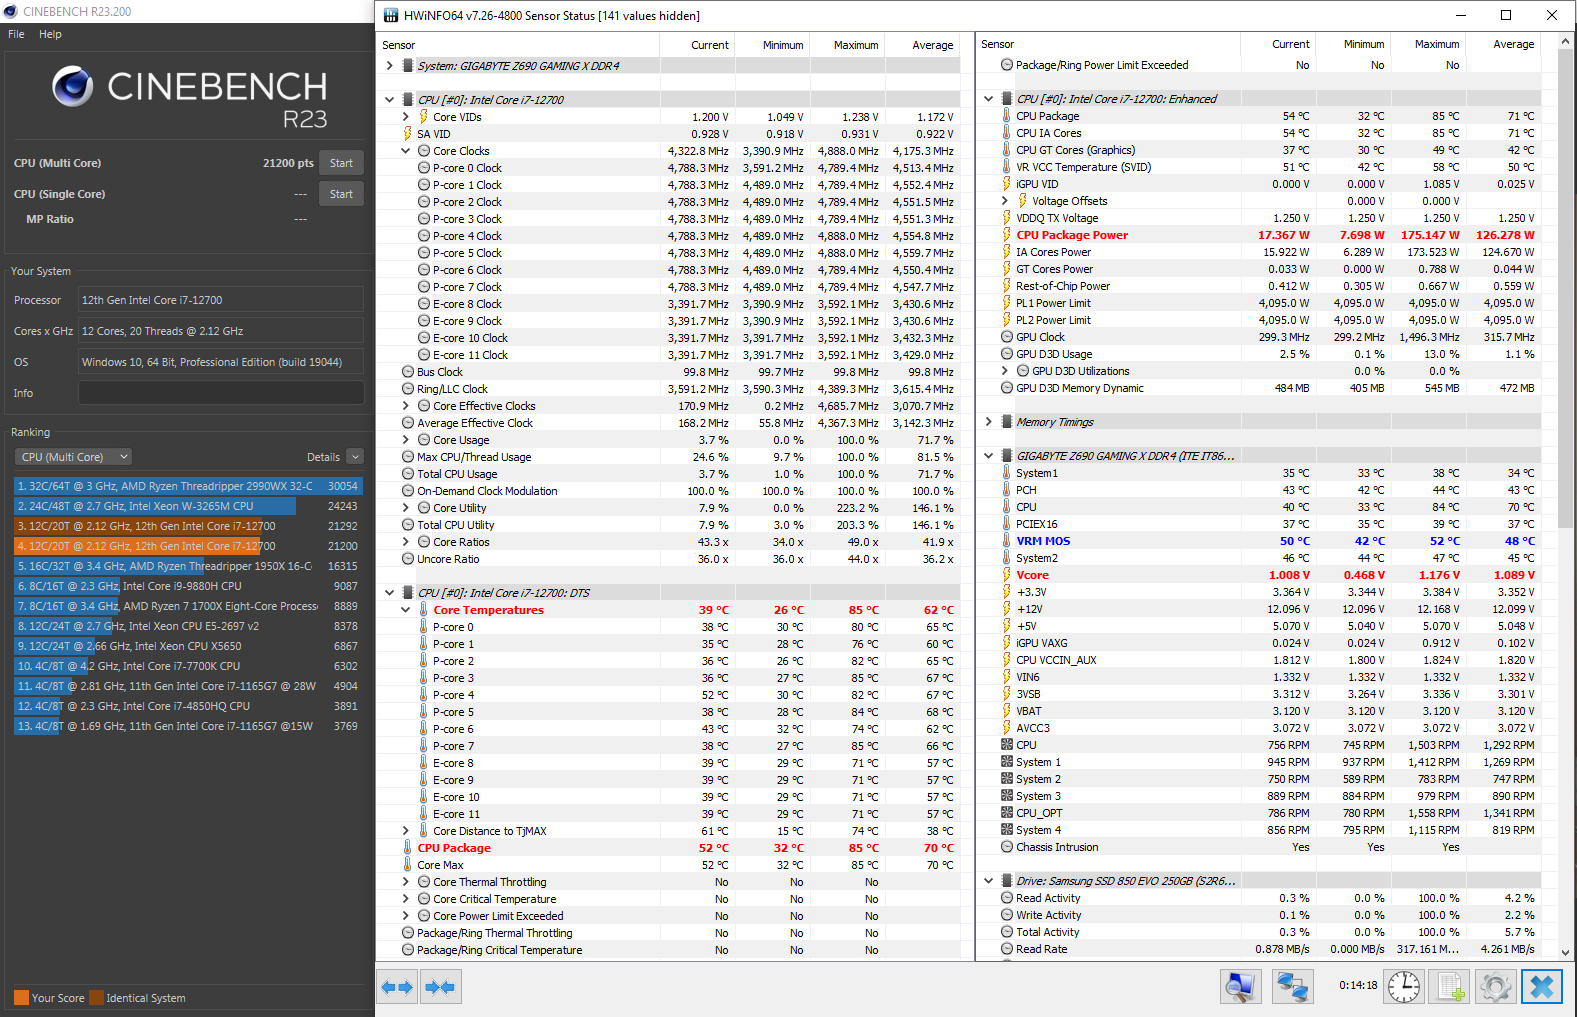Start logging with the sheet-plus icon
The image size is (1577, 1017).
[x=1449, y=987]
